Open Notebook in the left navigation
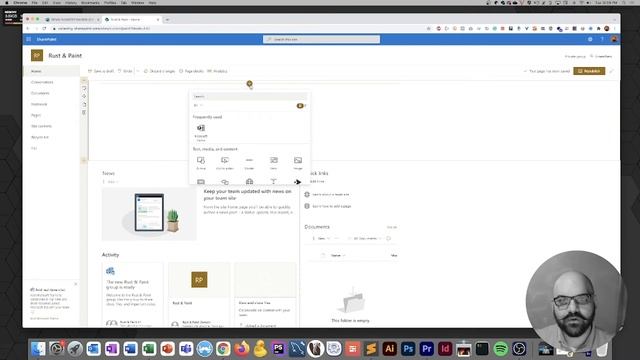Screen dimensions: 640x360 pyautogui.click(x=39, y=104)
